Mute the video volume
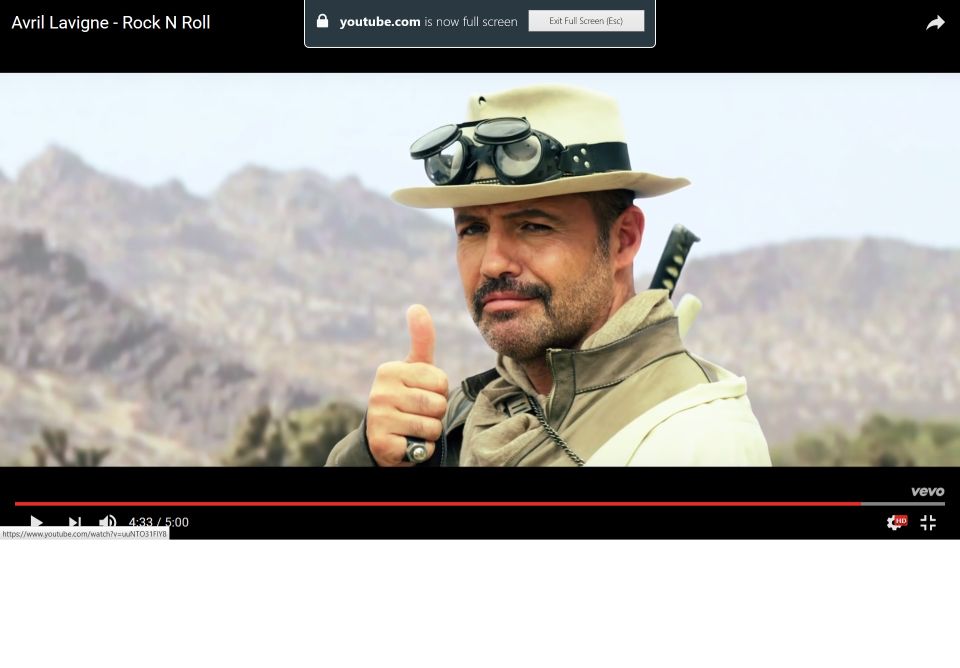Screen dimensions: 960x668 [107, 522]
